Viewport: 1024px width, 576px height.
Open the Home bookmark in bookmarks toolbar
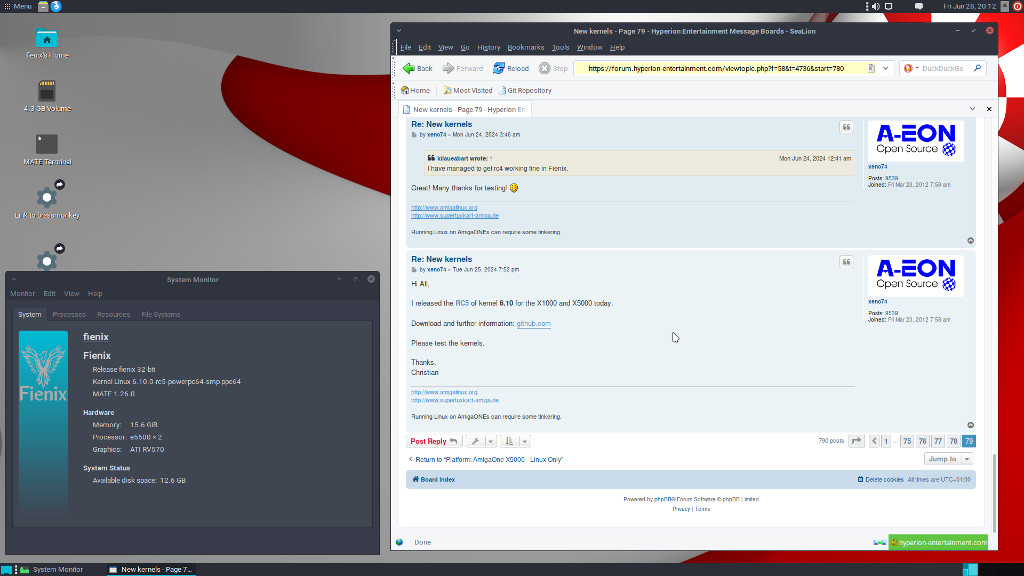(415, 91)
